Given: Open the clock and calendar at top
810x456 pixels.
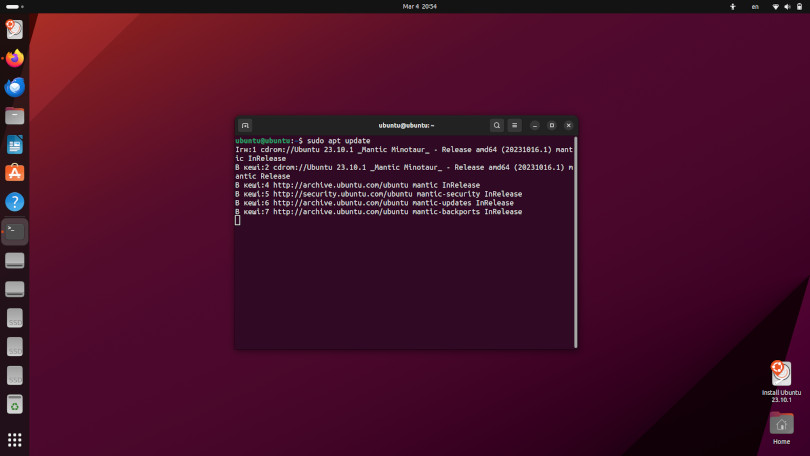Looking at the screenshot, I should 419,7.
